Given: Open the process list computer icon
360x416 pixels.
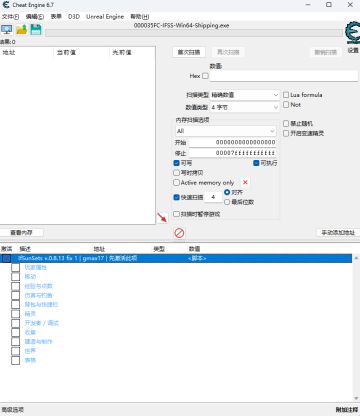Looking at the screenshot, I should tap(7, 30).
